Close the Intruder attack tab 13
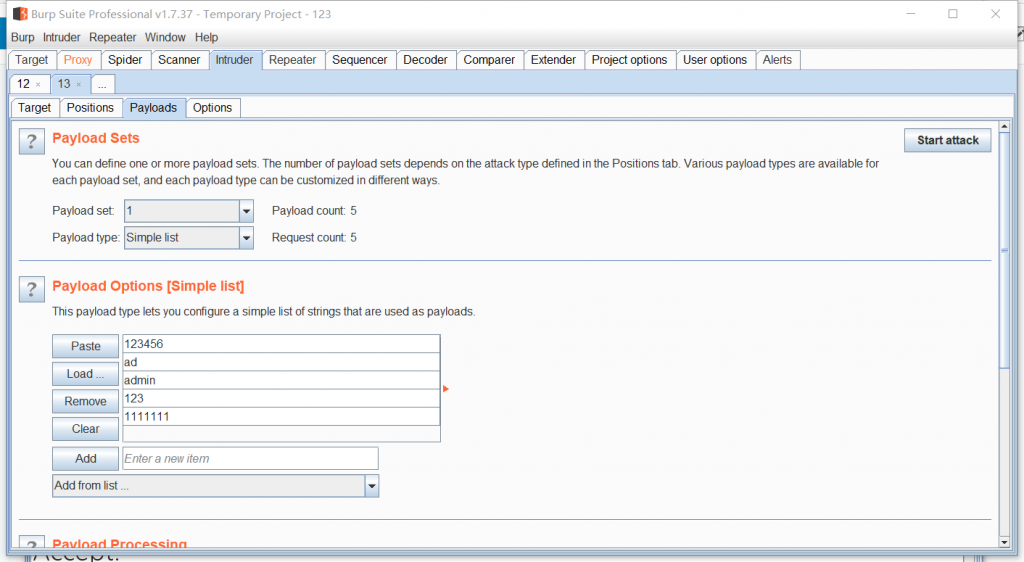This screenshot has height=562, width=1024. [x=79, y=85]
